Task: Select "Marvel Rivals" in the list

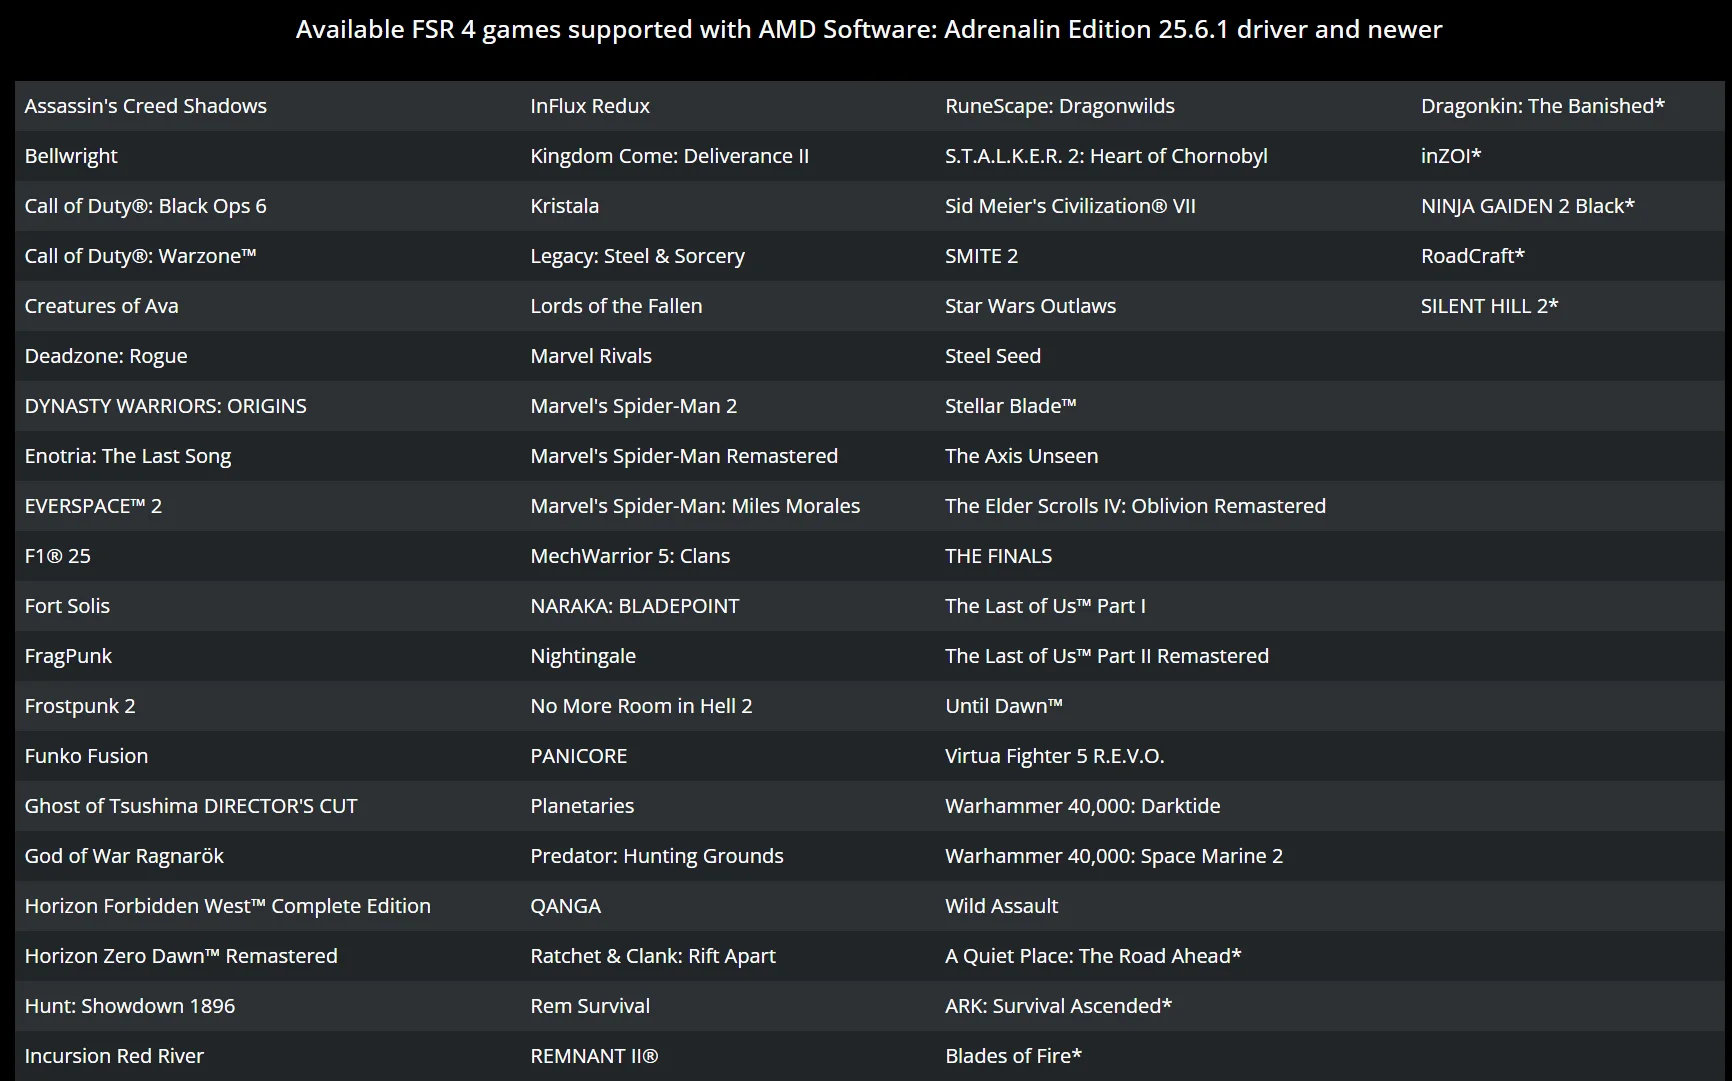Action: click(x=591, y=356)
